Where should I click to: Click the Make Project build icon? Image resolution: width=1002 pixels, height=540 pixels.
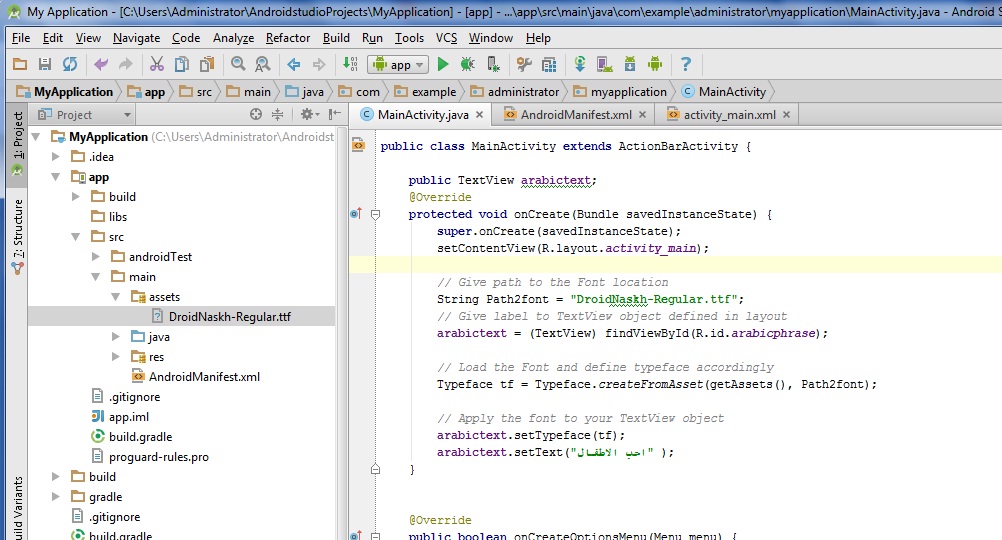coord(349,64)
